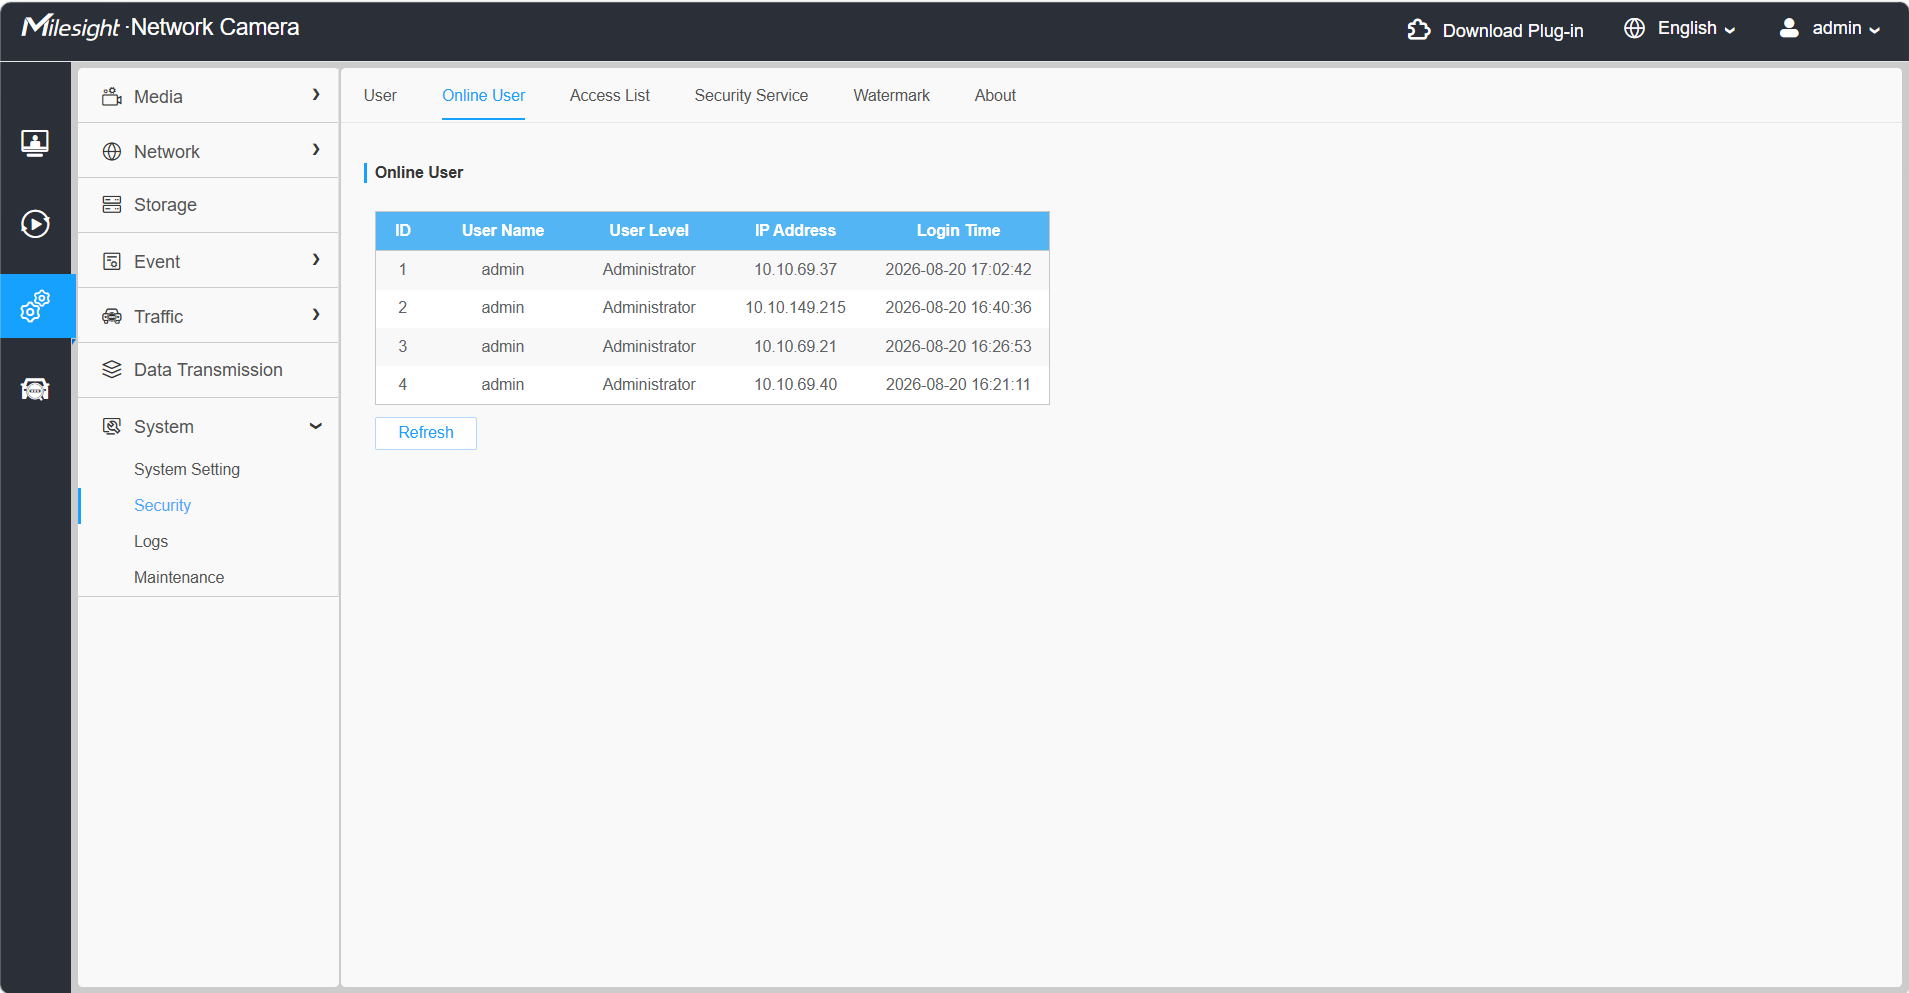Click the Event icon
1909x993 pixels.
pyautogui.click(x=112, y=261)
